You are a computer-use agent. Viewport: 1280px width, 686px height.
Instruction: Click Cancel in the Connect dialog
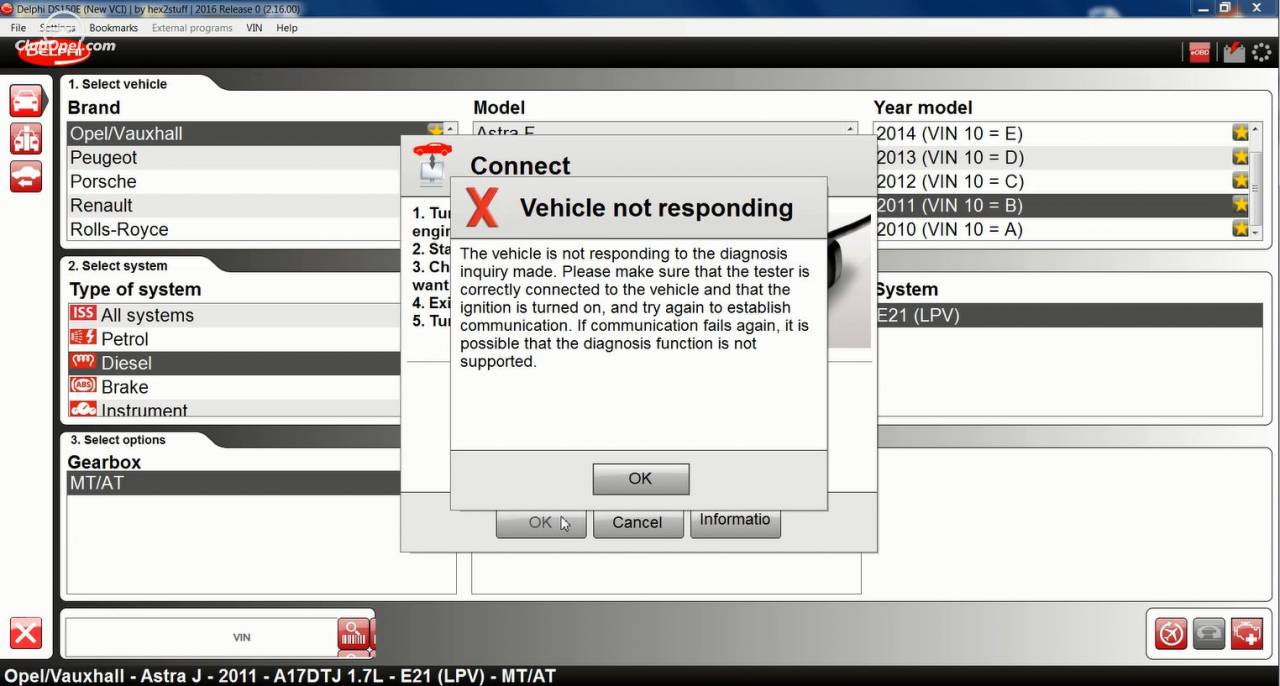637,522
